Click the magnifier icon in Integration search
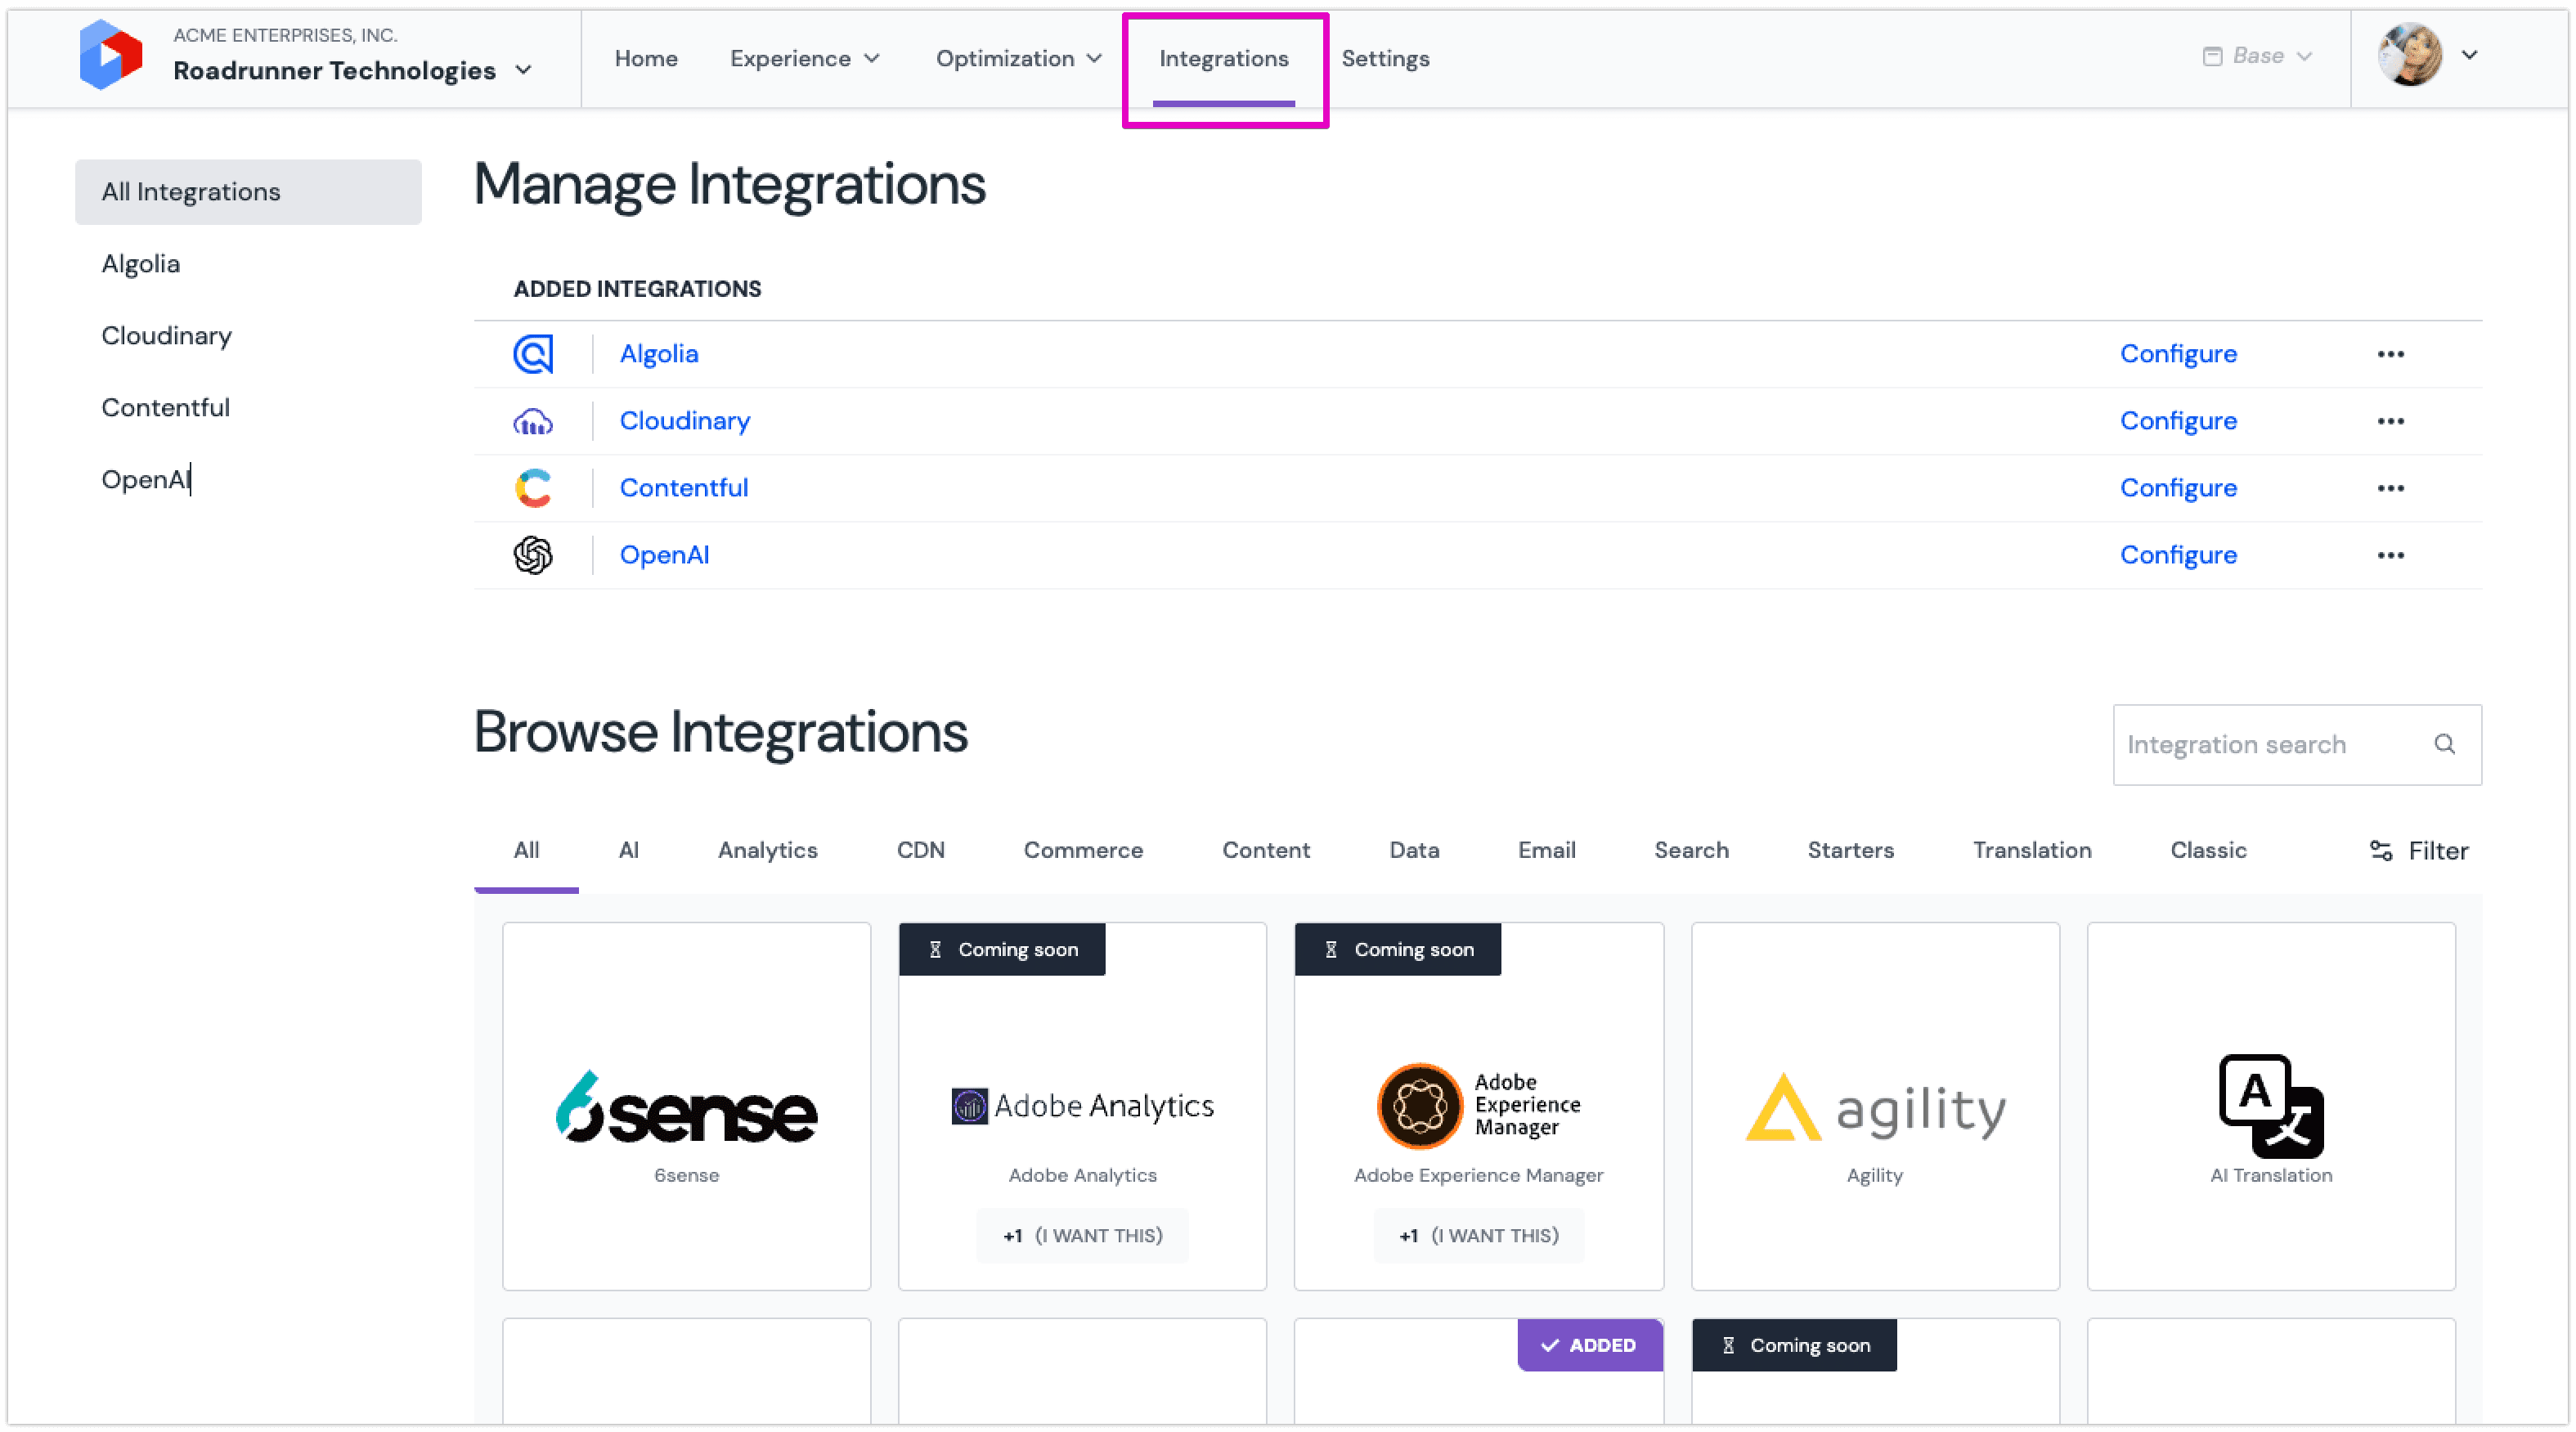 [x=2445, y=744]
